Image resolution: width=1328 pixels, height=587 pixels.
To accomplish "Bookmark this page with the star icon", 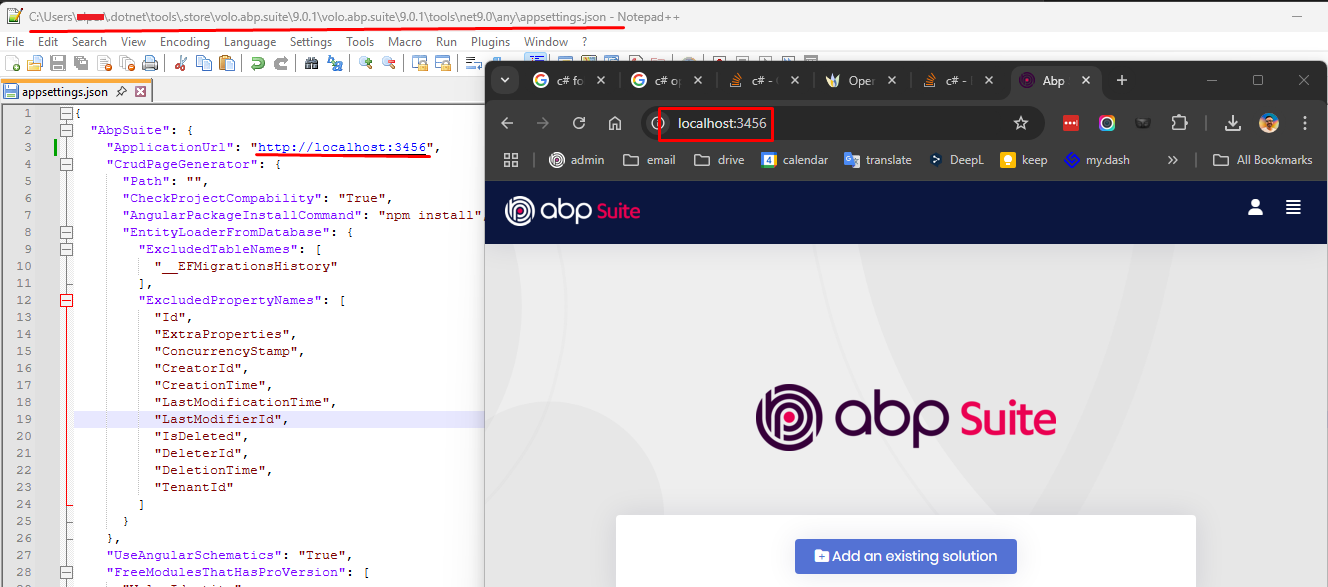I will click(x=1021, y=123).
